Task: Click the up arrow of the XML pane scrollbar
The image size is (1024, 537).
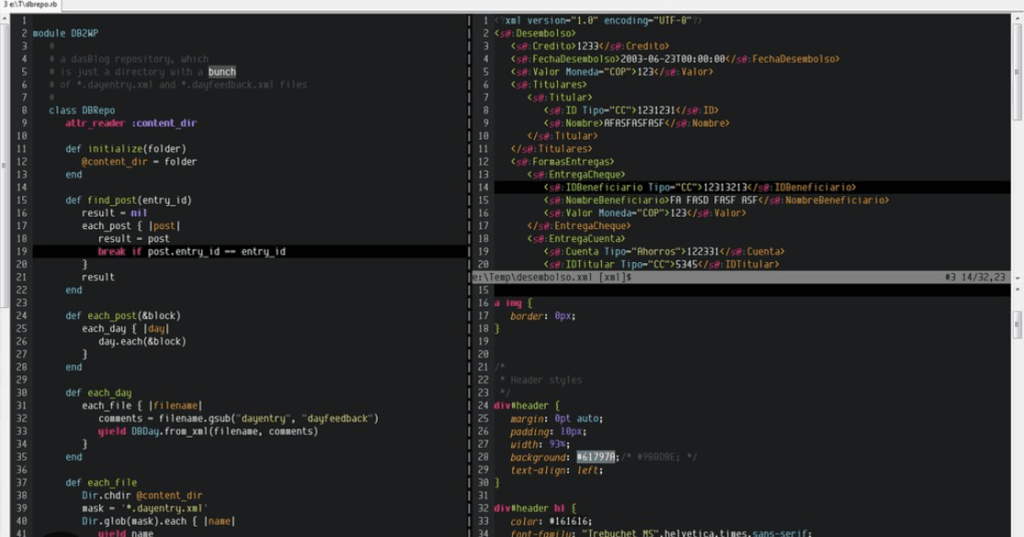Action: pyautogui.click(x=1017, y=20)
